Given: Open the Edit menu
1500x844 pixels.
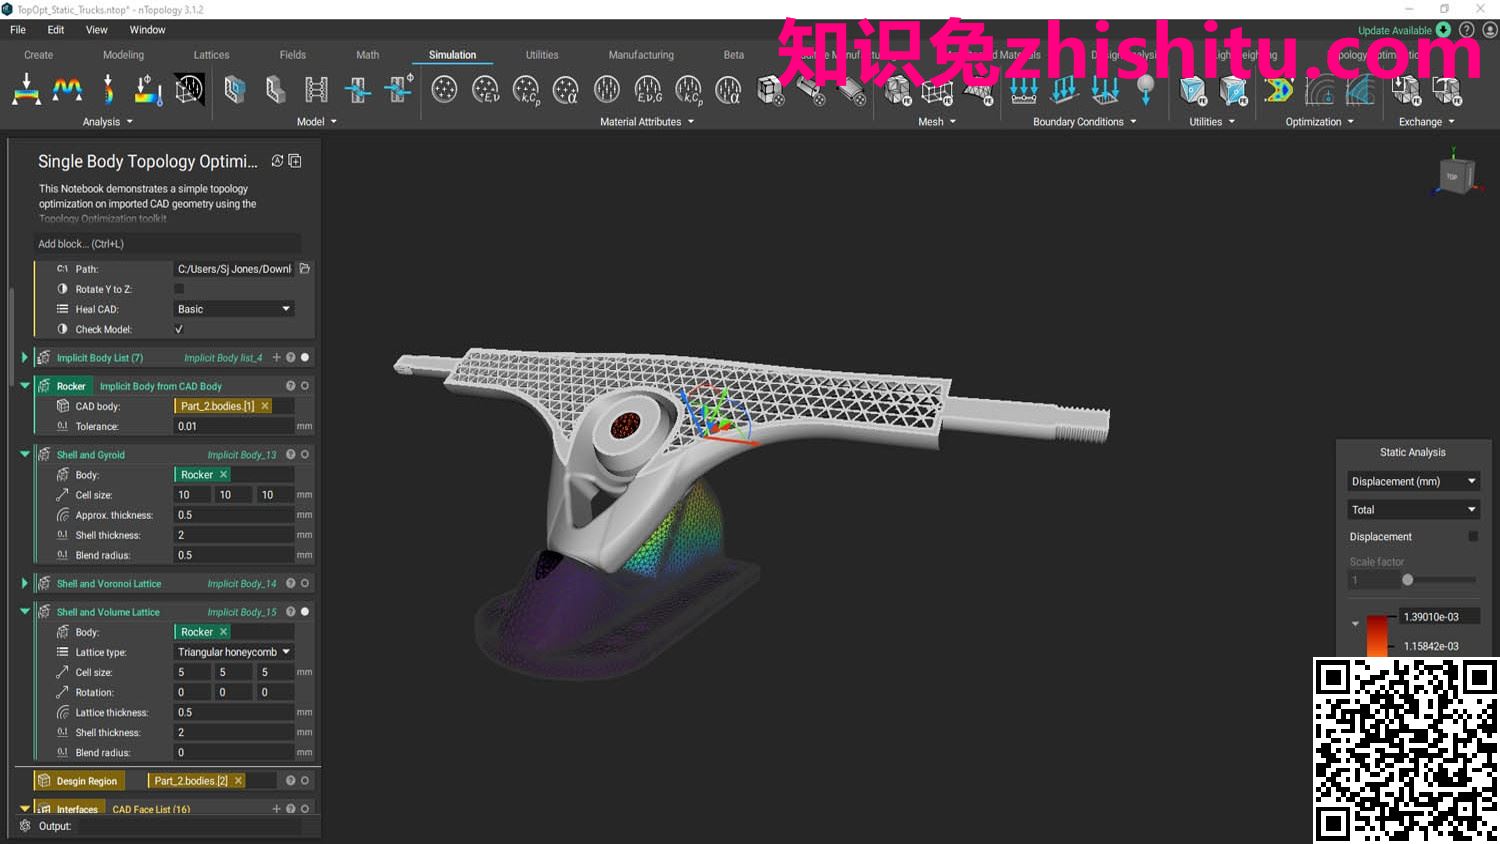Looking at the screenshot, I should pos(56,30).
